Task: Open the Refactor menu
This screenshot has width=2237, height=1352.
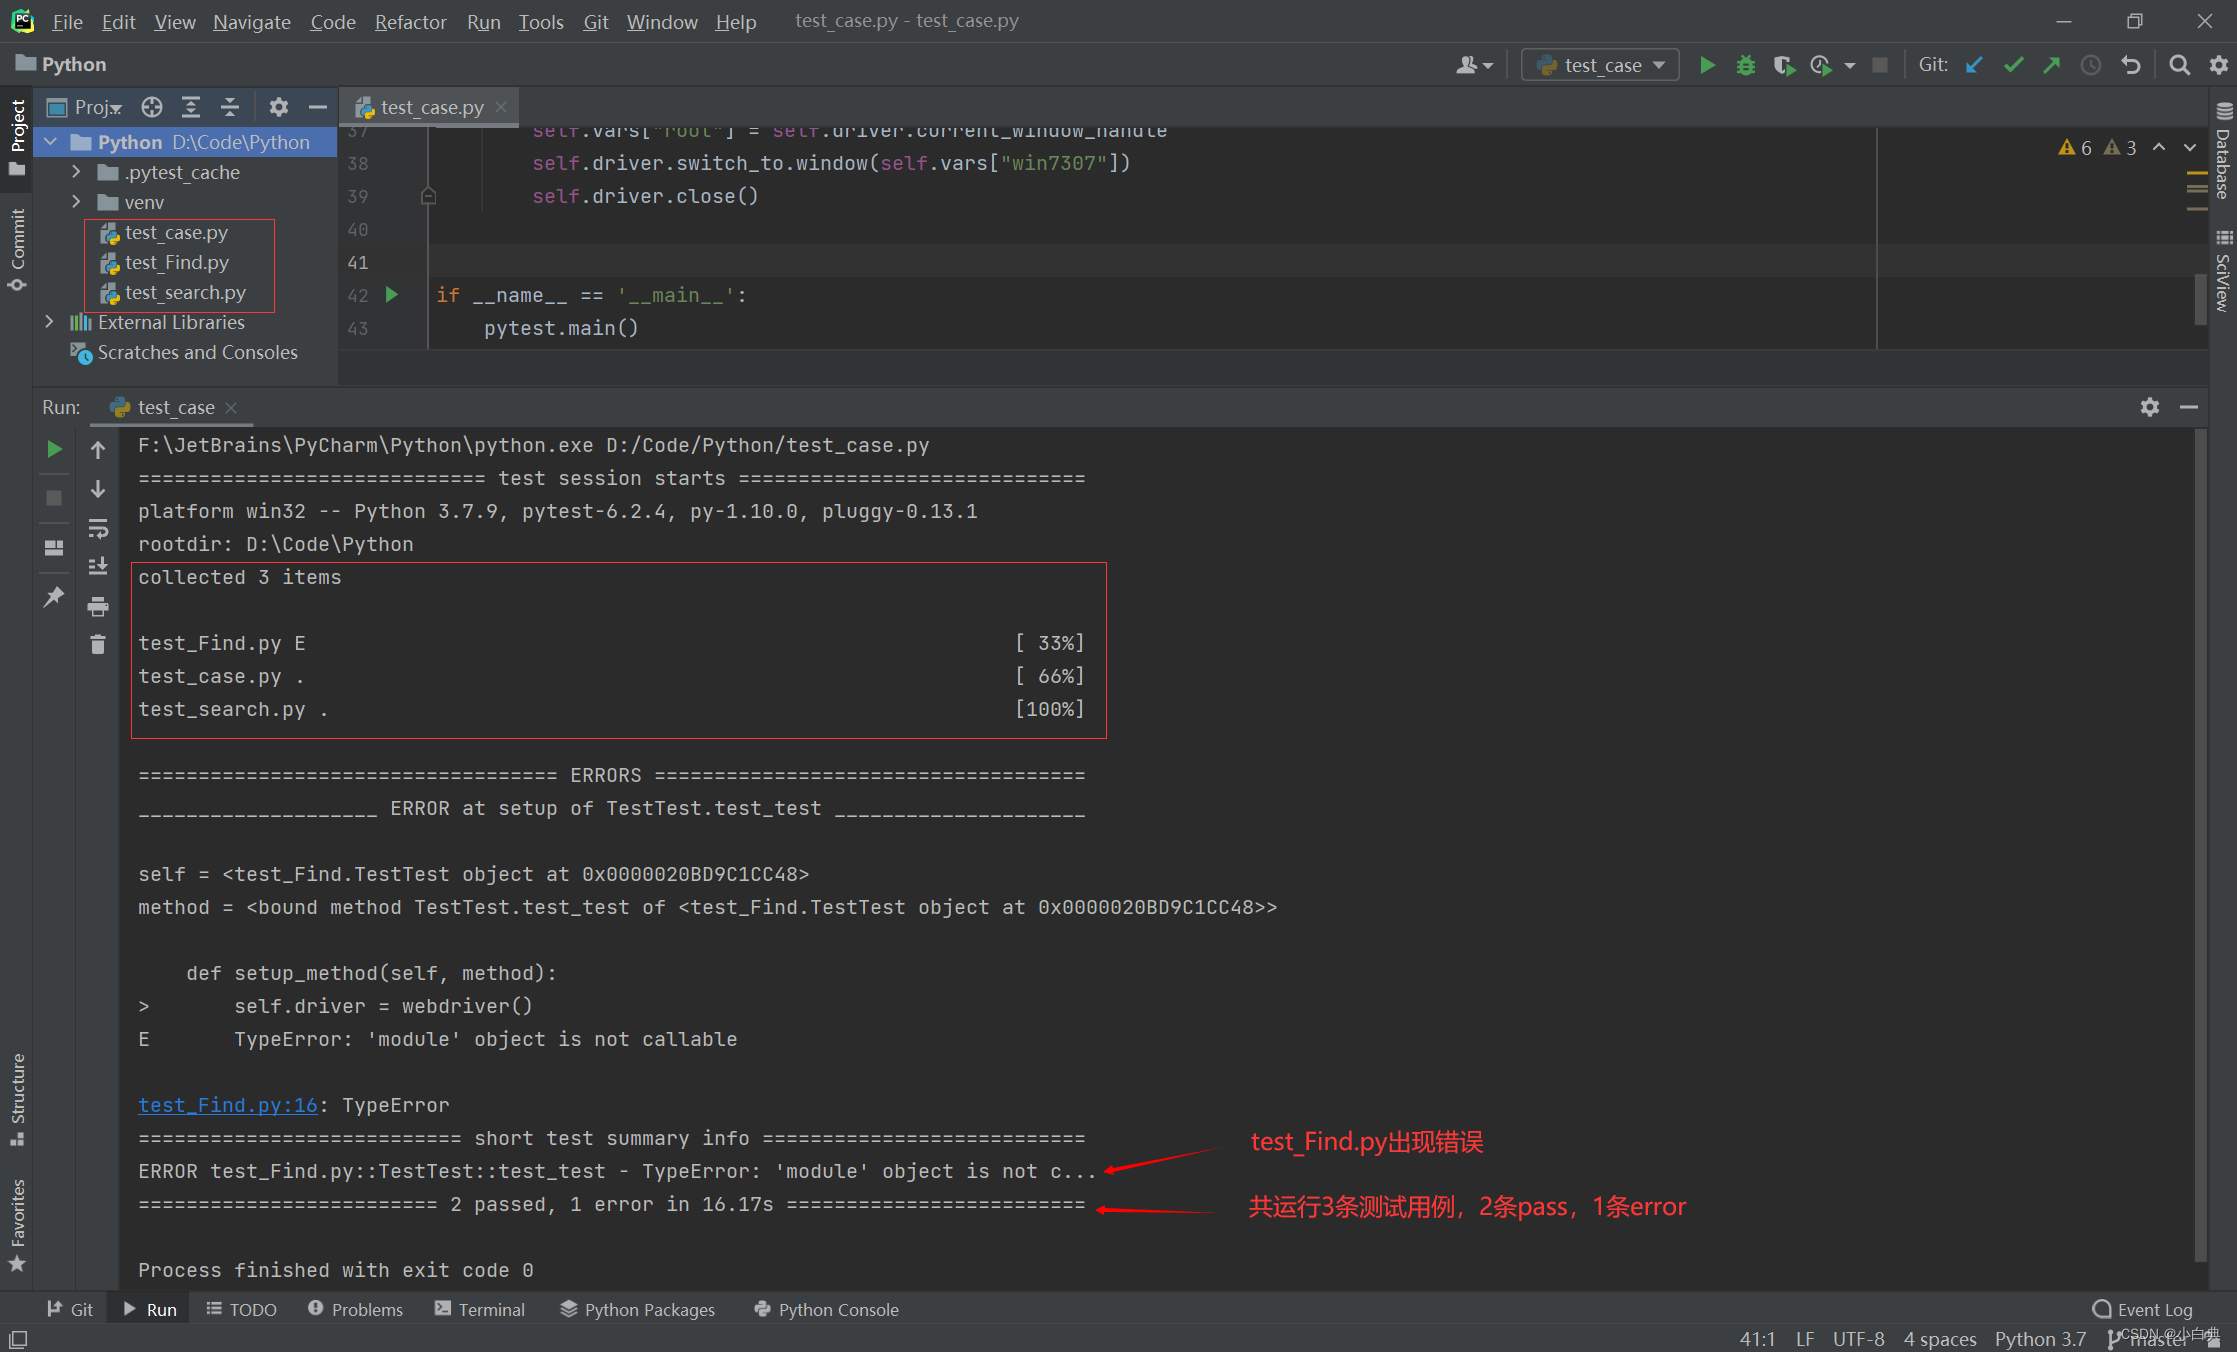Action: pos(410,21)
